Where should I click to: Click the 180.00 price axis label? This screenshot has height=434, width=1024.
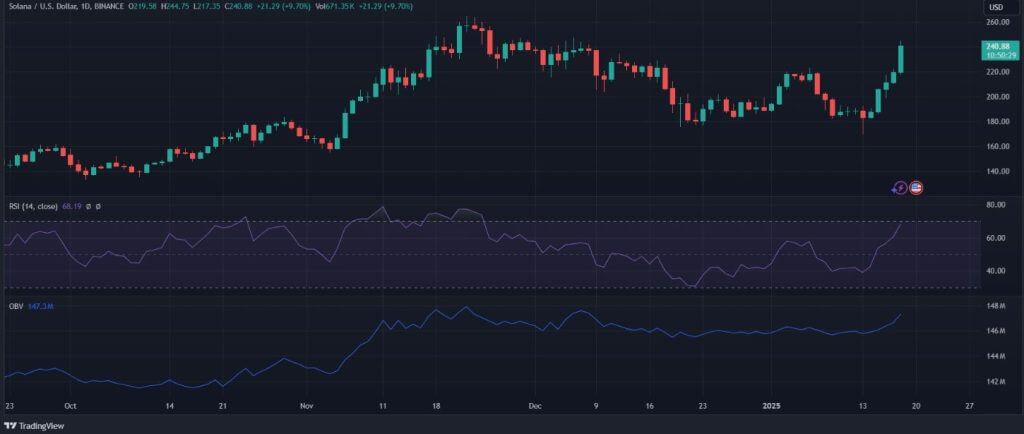point(997,121)
